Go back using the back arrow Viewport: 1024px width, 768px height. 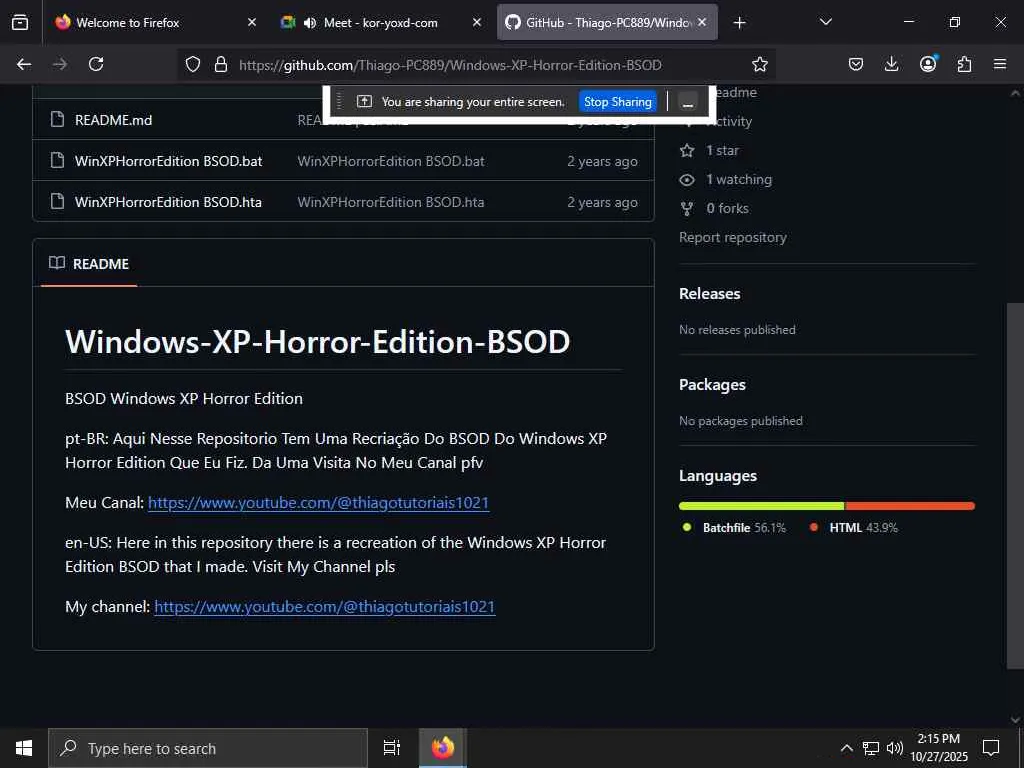coord(24,64)
